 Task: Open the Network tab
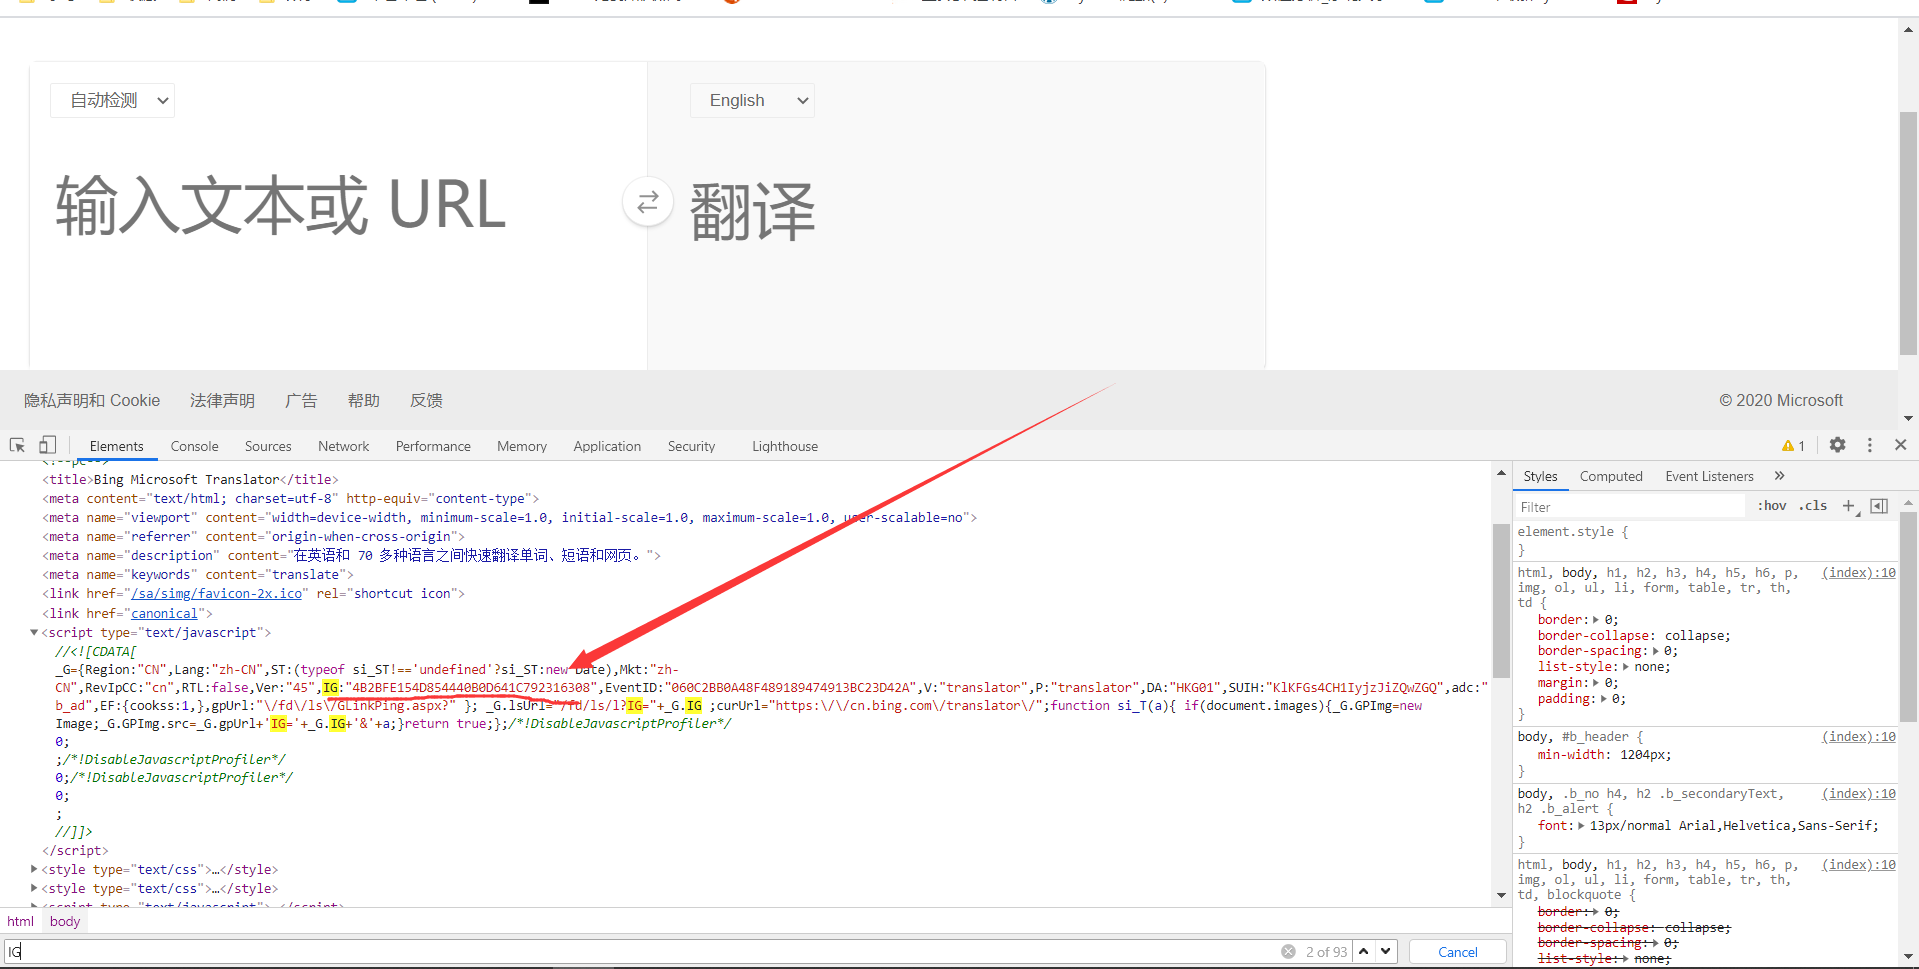point(343,446)
